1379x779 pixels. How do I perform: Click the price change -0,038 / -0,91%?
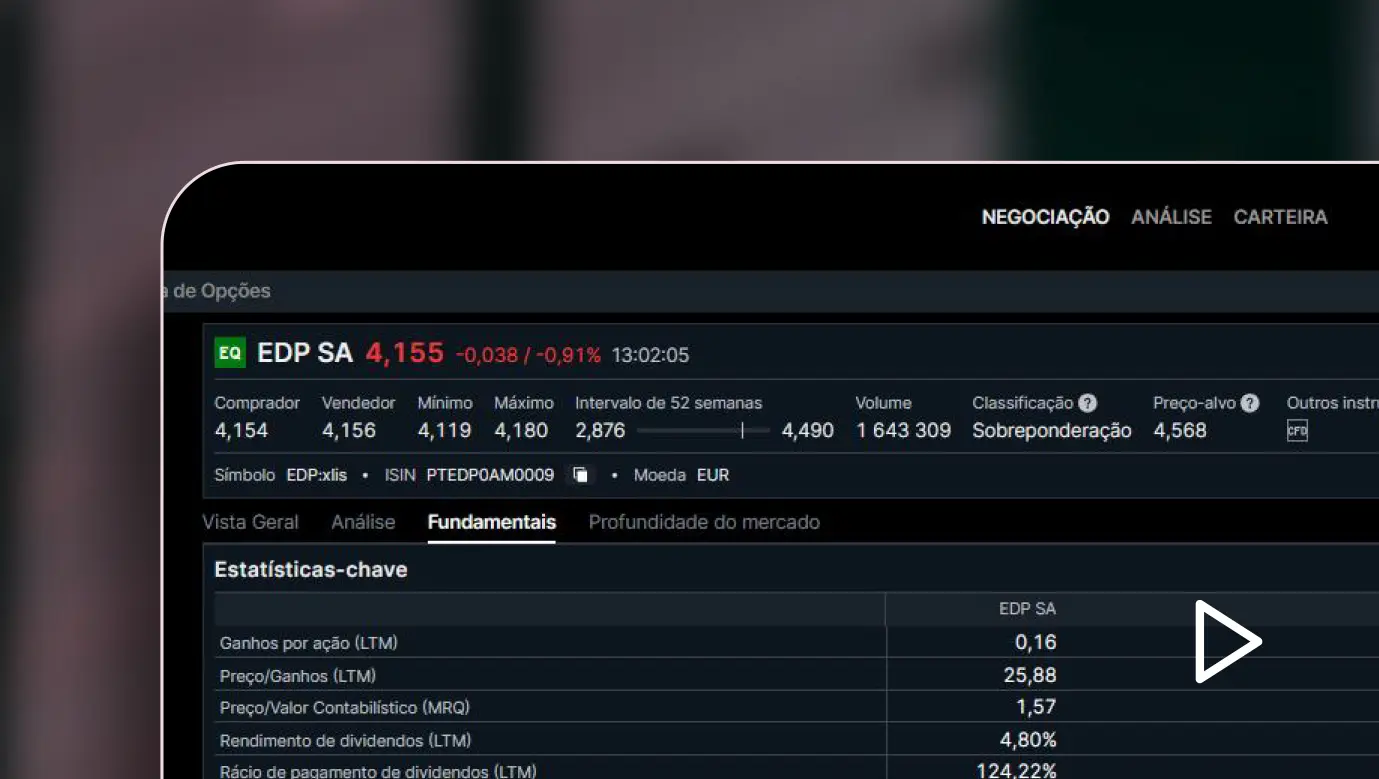click(528, 355)
